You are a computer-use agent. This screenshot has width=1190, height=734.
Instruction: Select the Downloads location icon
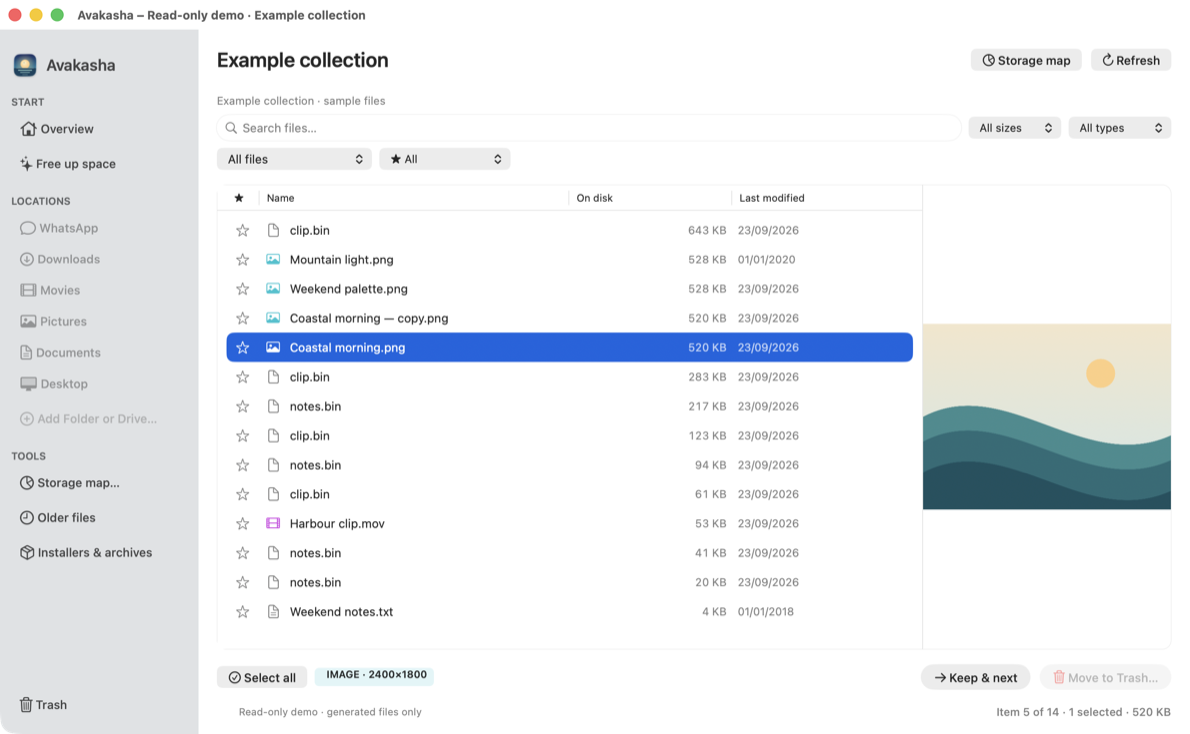[27, 259]
